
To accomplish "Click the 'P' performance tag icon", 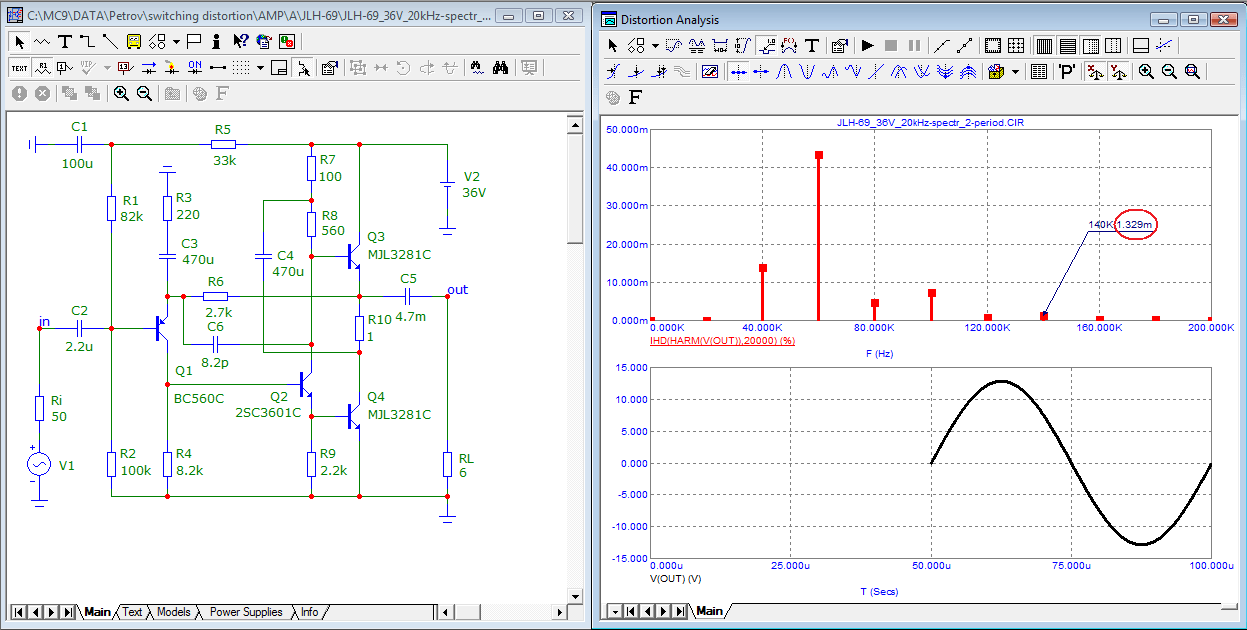I will click(x=1067, y=72).
